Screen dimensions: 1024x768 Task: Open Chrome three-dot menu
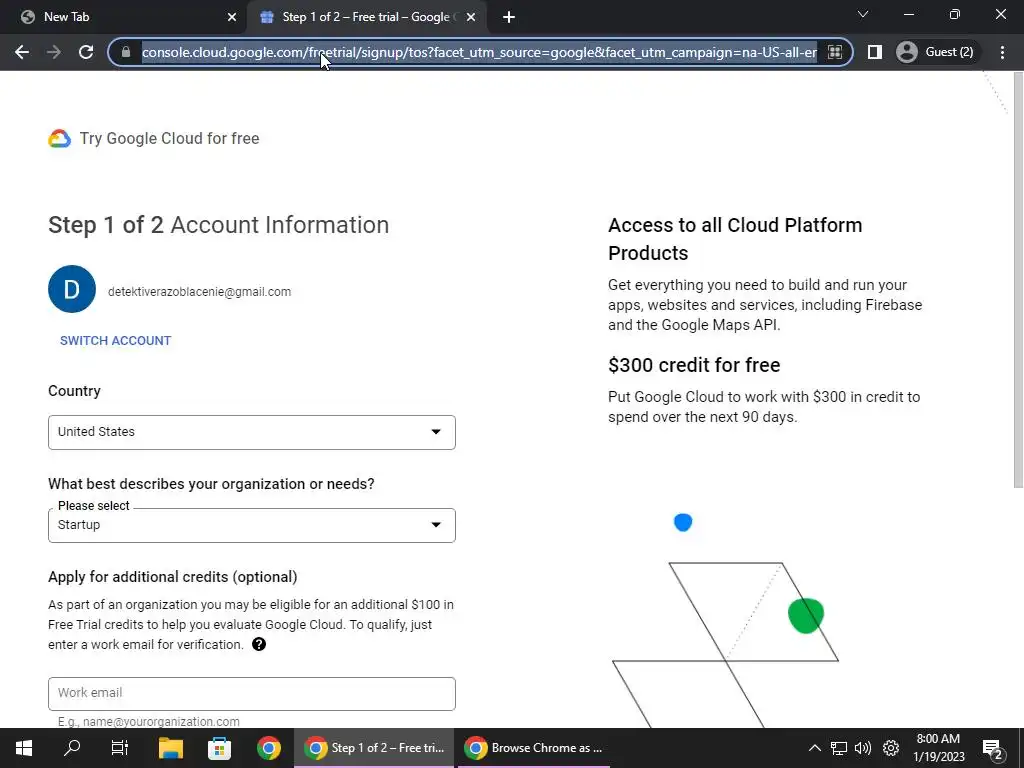pos(1002,52)
